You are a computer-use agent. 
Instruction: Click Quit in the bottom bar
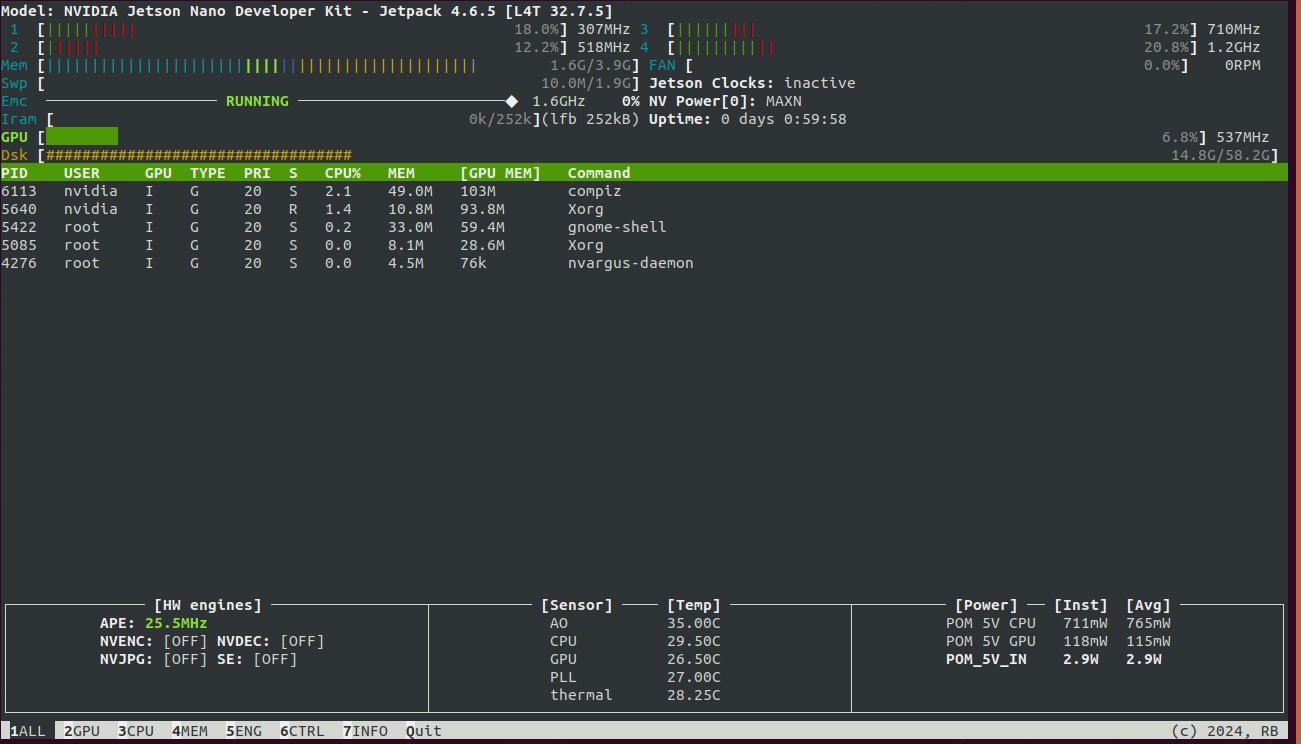pos(424,731)
